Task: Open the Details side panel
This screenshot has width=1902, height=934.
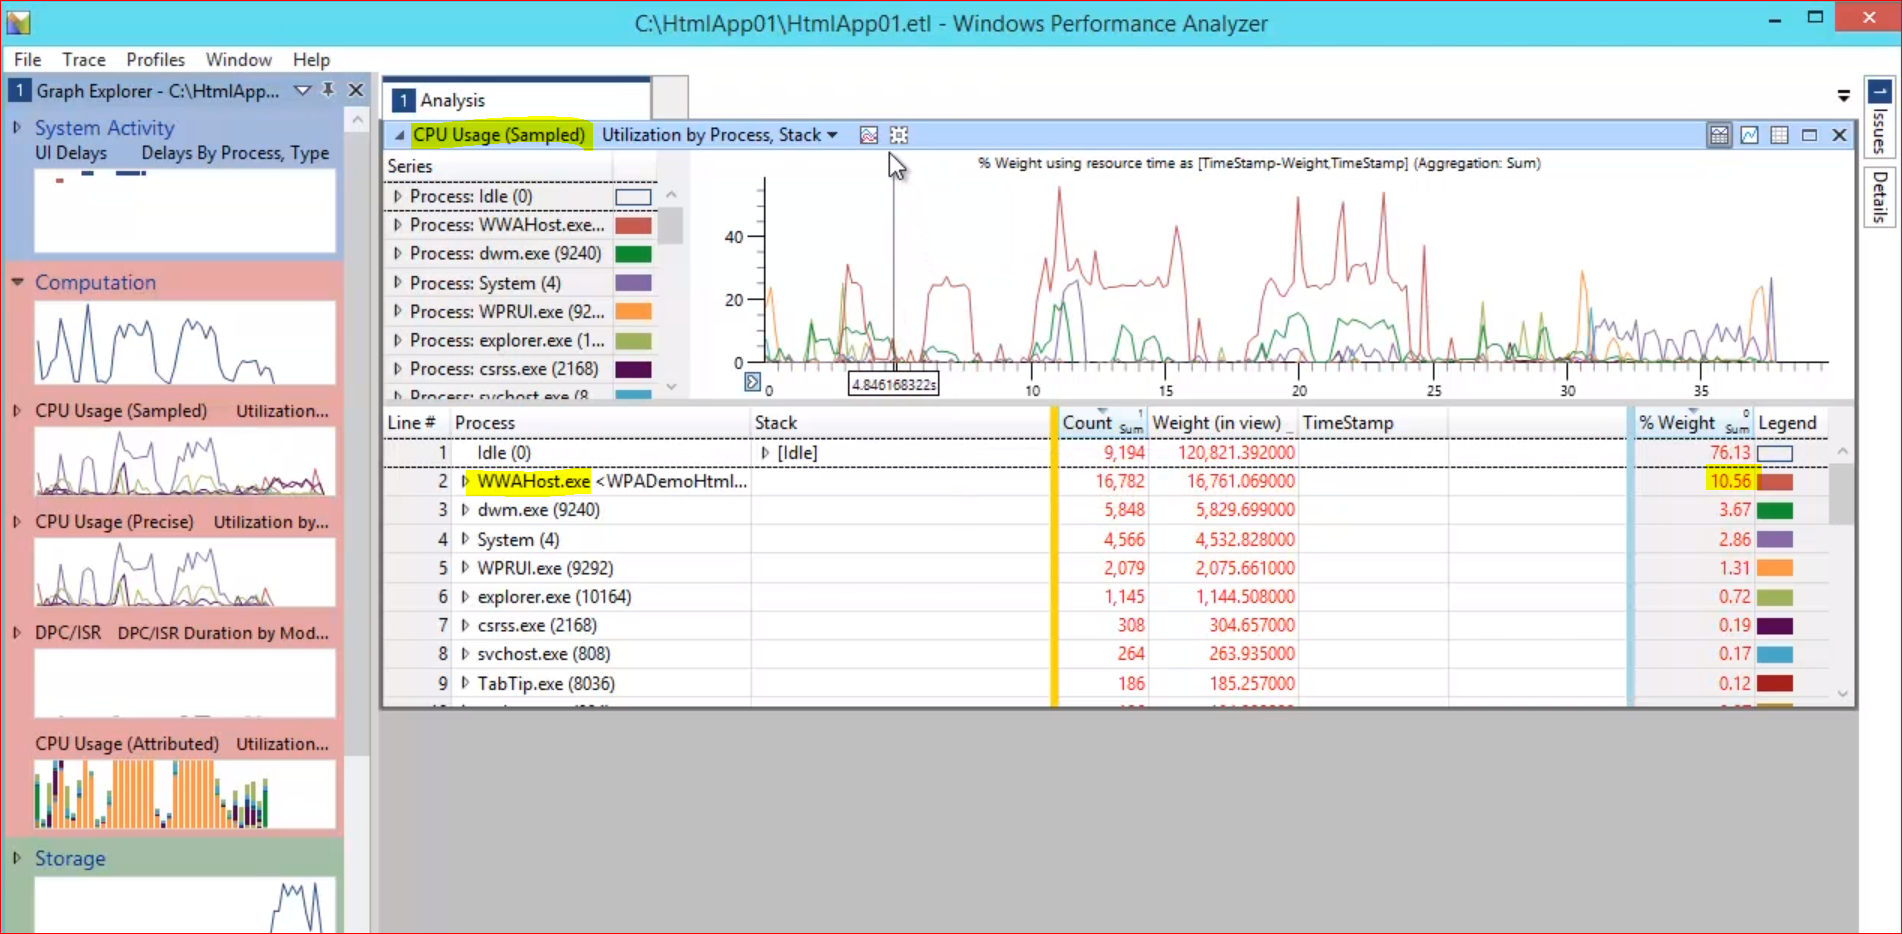Action: coord(1879,196)
